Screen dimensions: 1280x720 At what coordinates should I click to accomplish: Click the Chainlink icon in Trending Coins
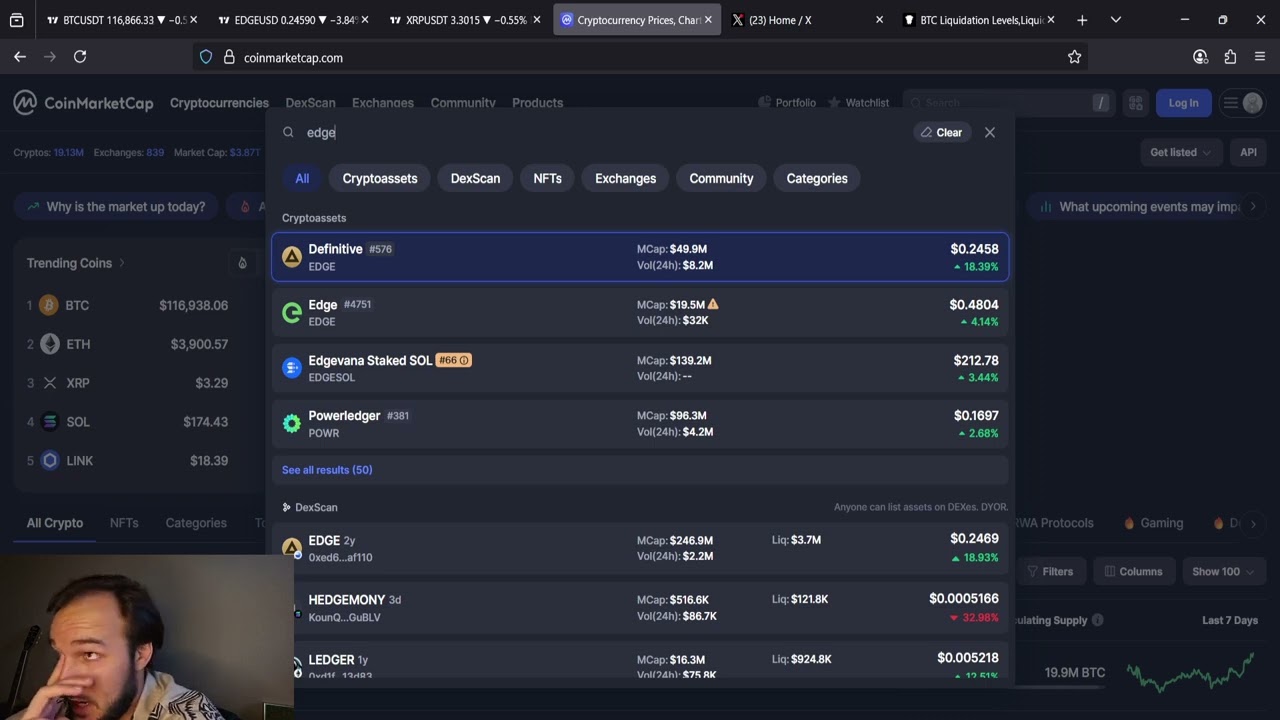point(49,461)
